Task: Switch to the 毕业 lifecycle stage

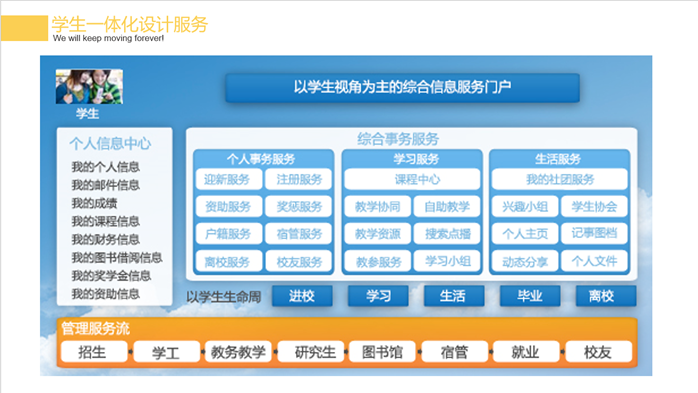Action: pyautogui.click(x=530, y=296)
